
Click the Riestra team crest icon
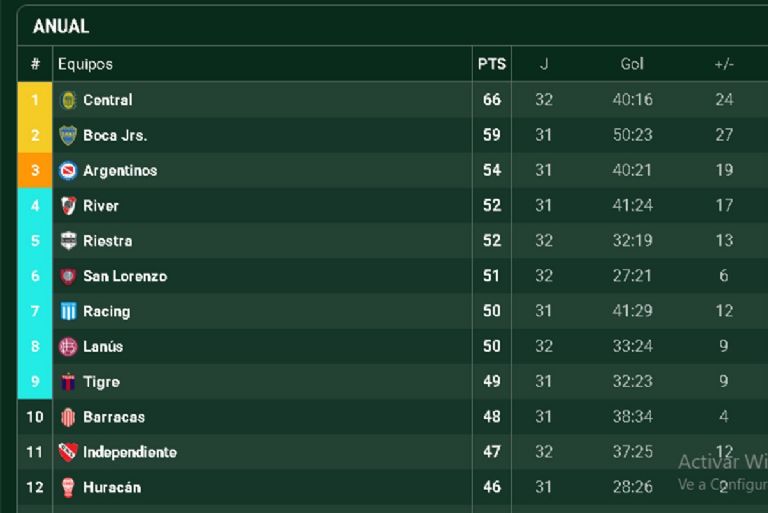[68, 241]
